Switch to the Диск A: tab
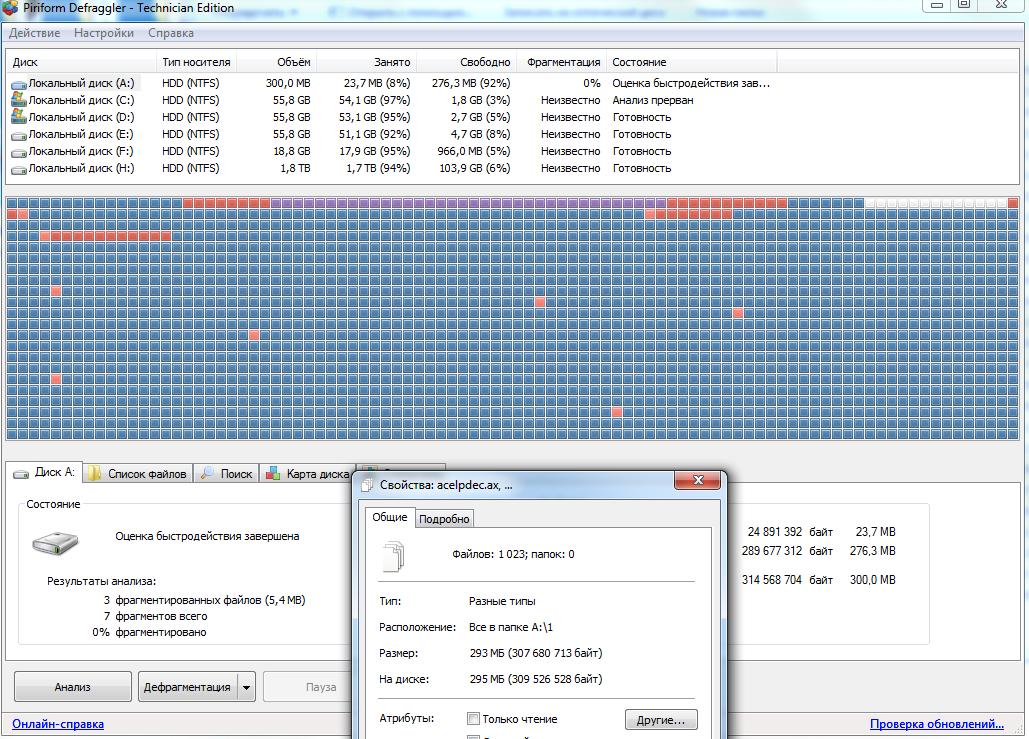 (44, 473)
